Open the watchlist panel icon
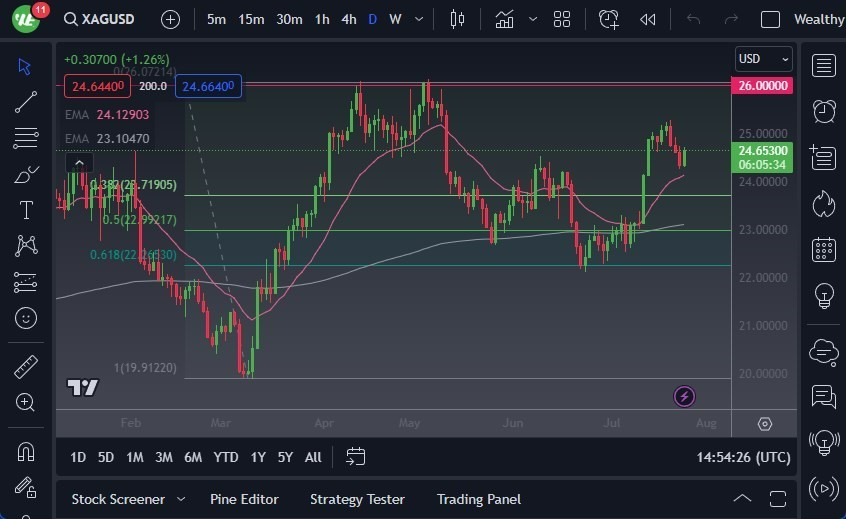The image size is (846, 519). pyautogui.click(x=824, y=66)
